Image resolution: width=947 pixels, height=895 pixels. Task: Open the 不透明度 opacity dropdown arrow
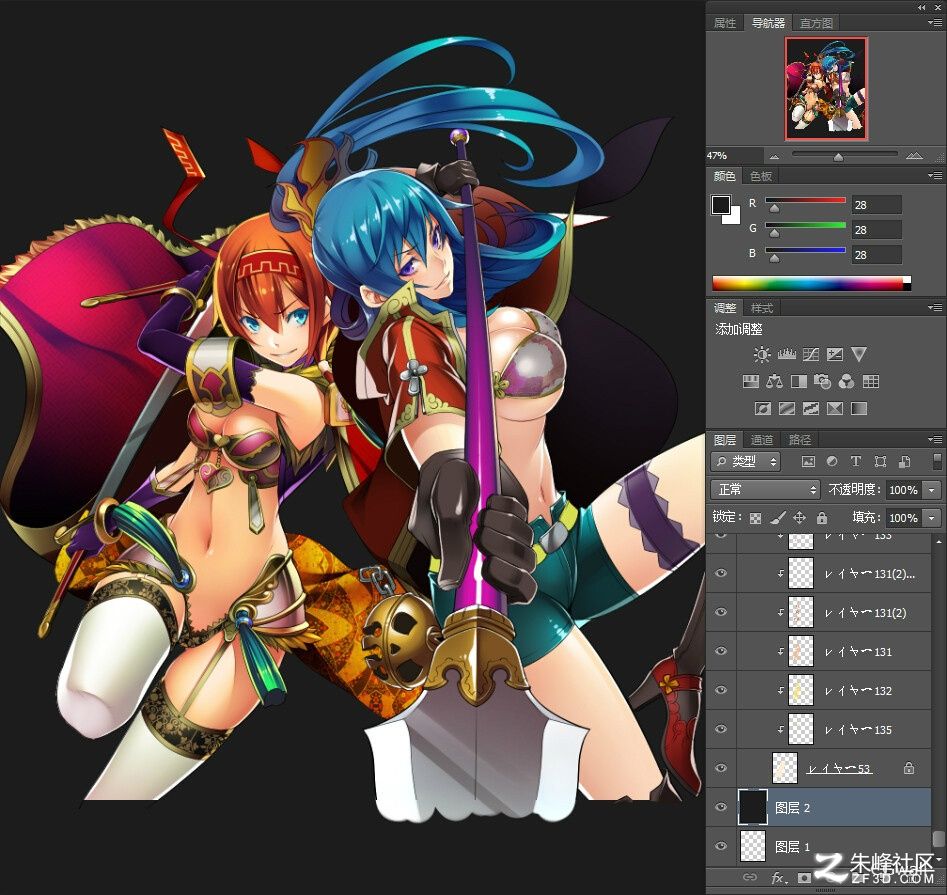(x=933, y=490)
